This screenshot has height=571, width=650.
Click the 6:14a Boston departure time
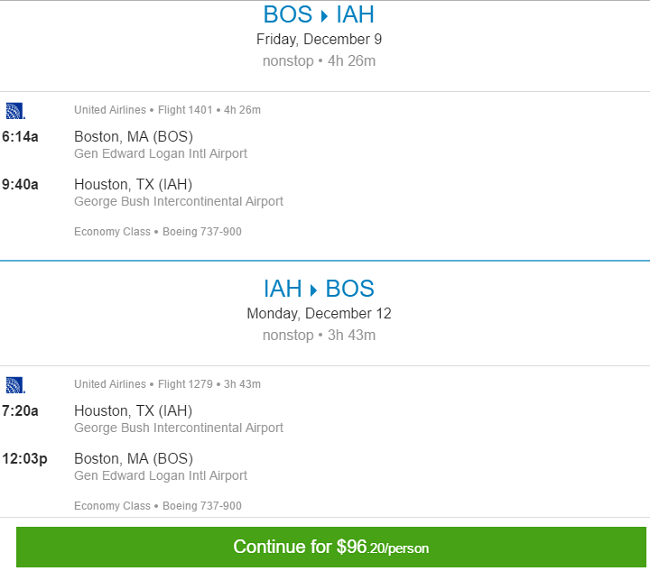[x=22, y=136]
